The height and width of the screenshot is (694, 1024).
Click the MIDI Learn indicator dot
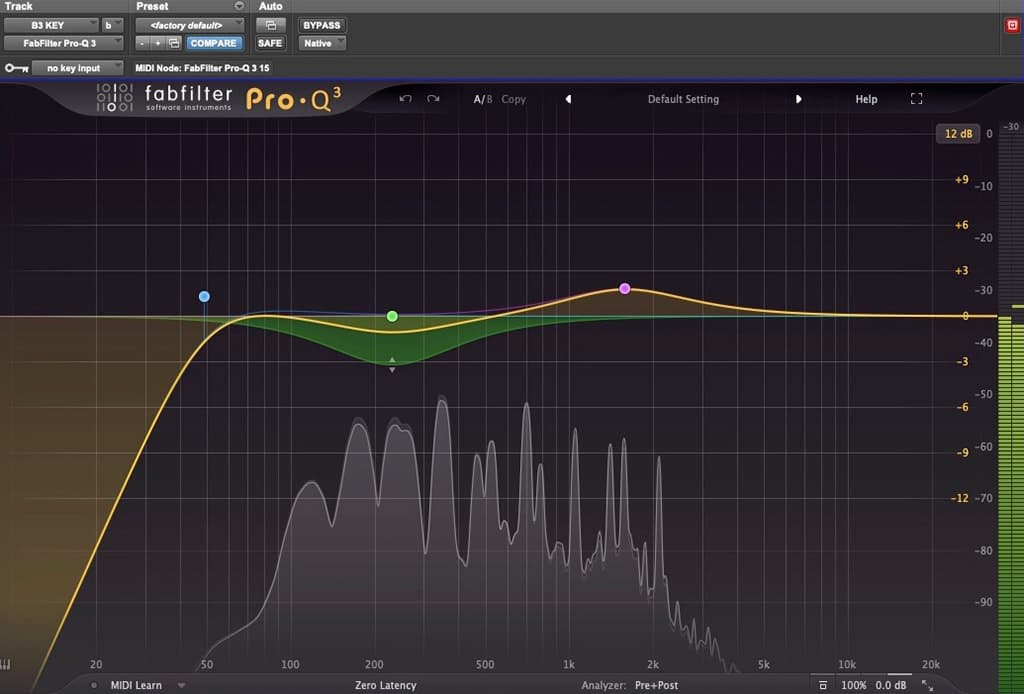coord(94,686)
